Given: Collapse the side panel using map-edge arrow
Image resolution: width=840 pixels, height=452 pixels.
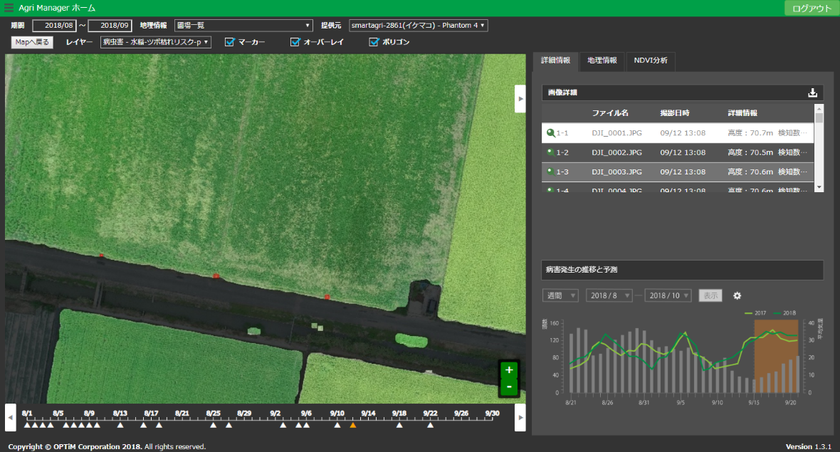Looking at the screenshot, I should tap(520, 99).
